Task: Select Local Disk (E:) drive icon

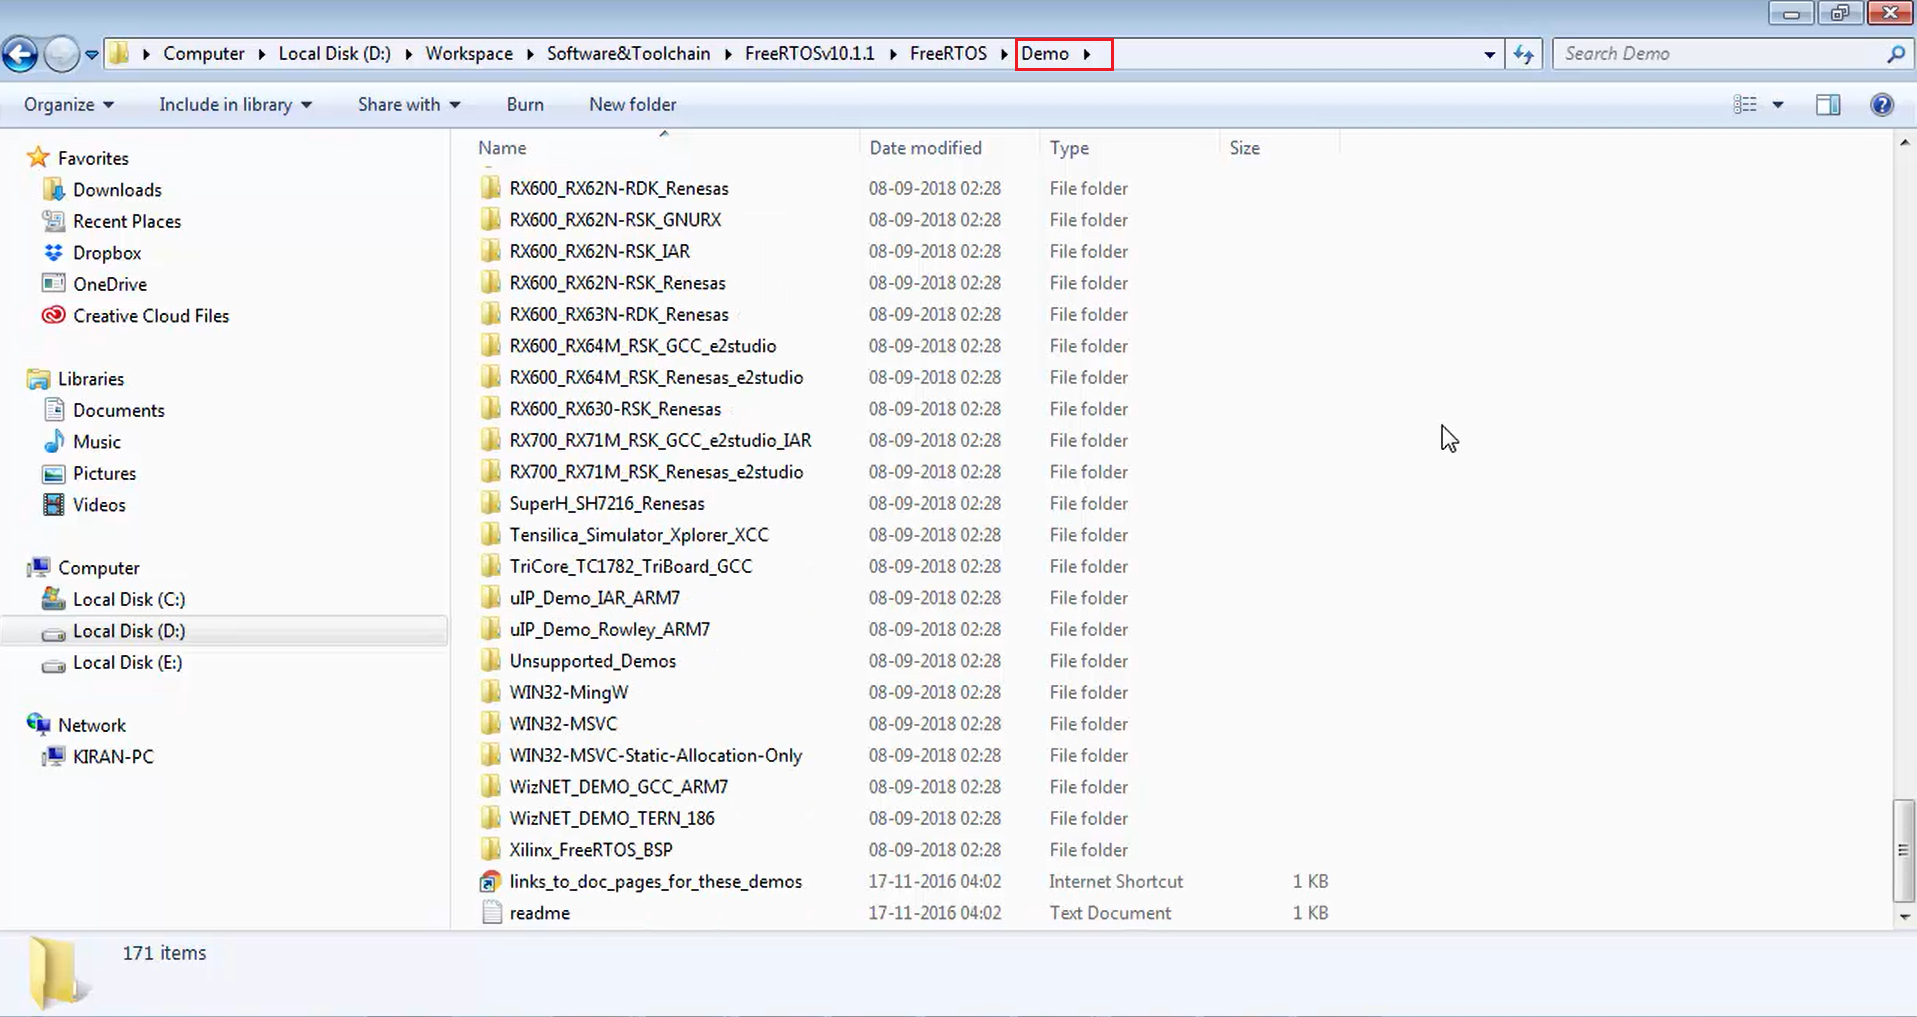Action: point(54,664)
